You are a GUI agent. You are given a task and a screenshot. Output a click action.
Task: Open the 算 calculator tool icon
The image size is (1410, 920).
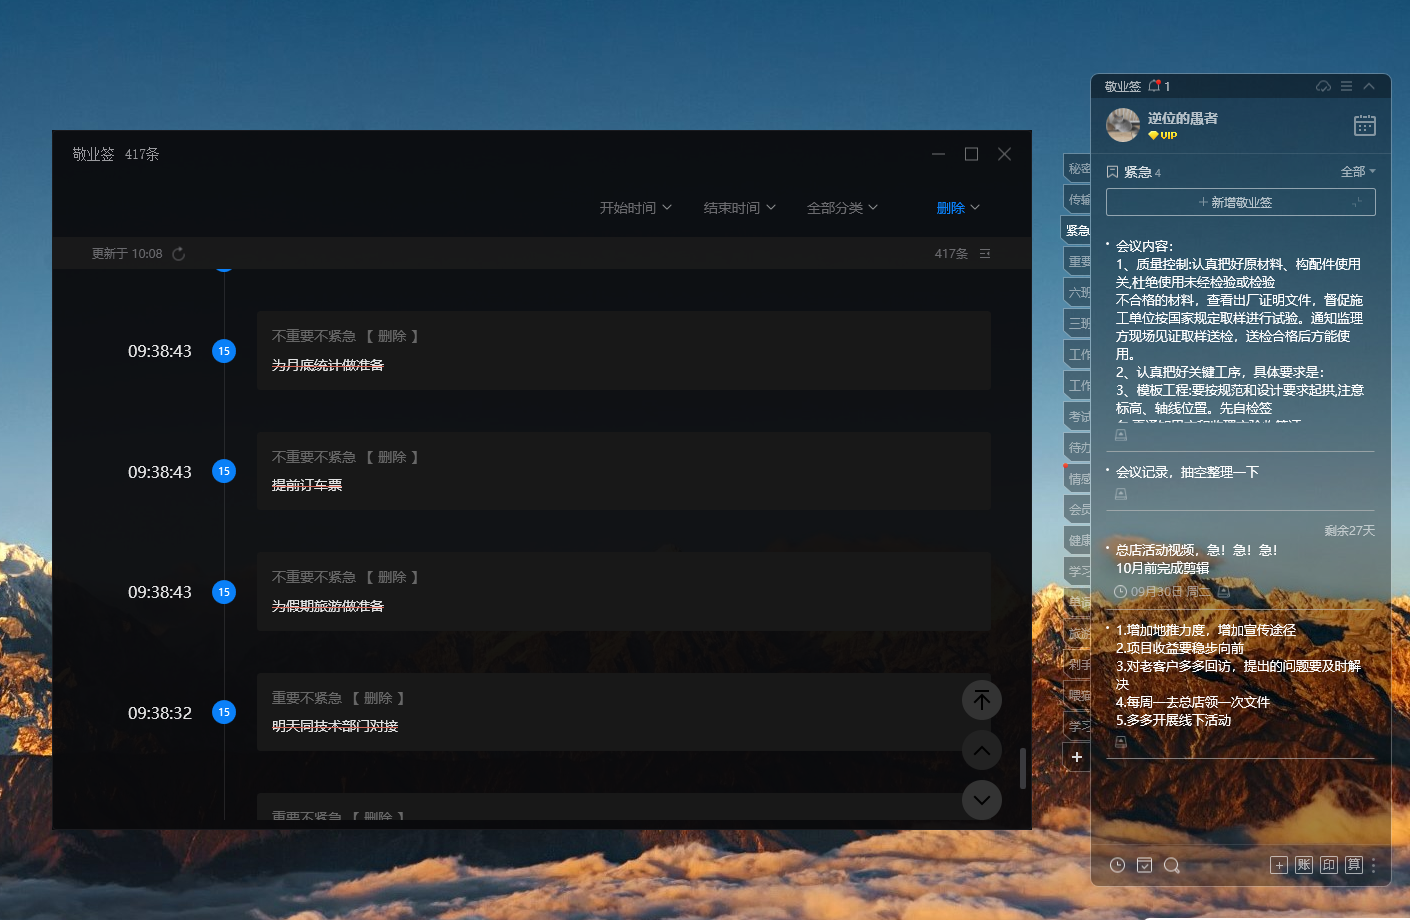[1354, 865]
